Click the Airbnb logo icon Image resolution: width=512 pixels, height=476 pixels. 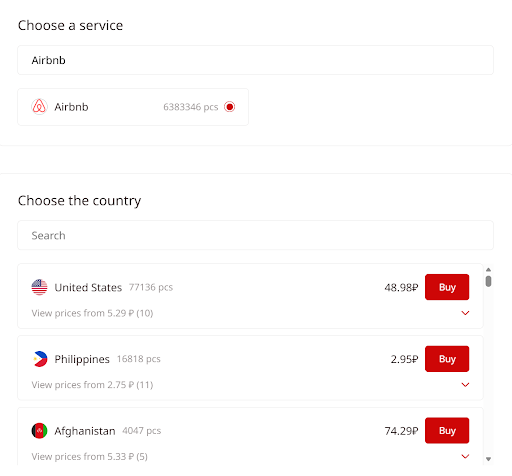(39, 107)
